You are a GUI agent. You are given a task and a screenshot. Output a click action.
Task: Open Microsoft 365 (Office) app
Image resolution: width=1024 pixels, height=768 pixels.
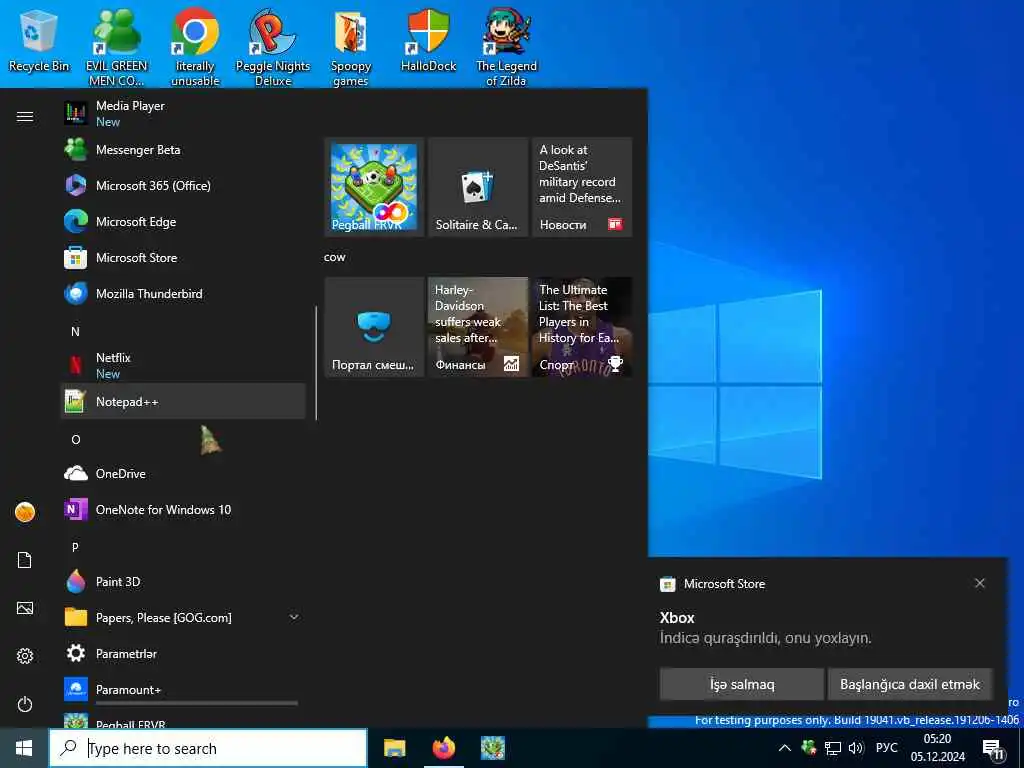pyautogui.click(x=183, y=185)
